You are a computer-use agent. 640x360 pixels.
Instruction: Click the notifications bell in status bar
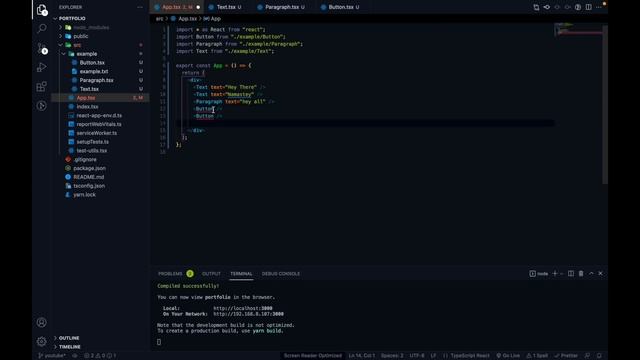click(599, 356)
